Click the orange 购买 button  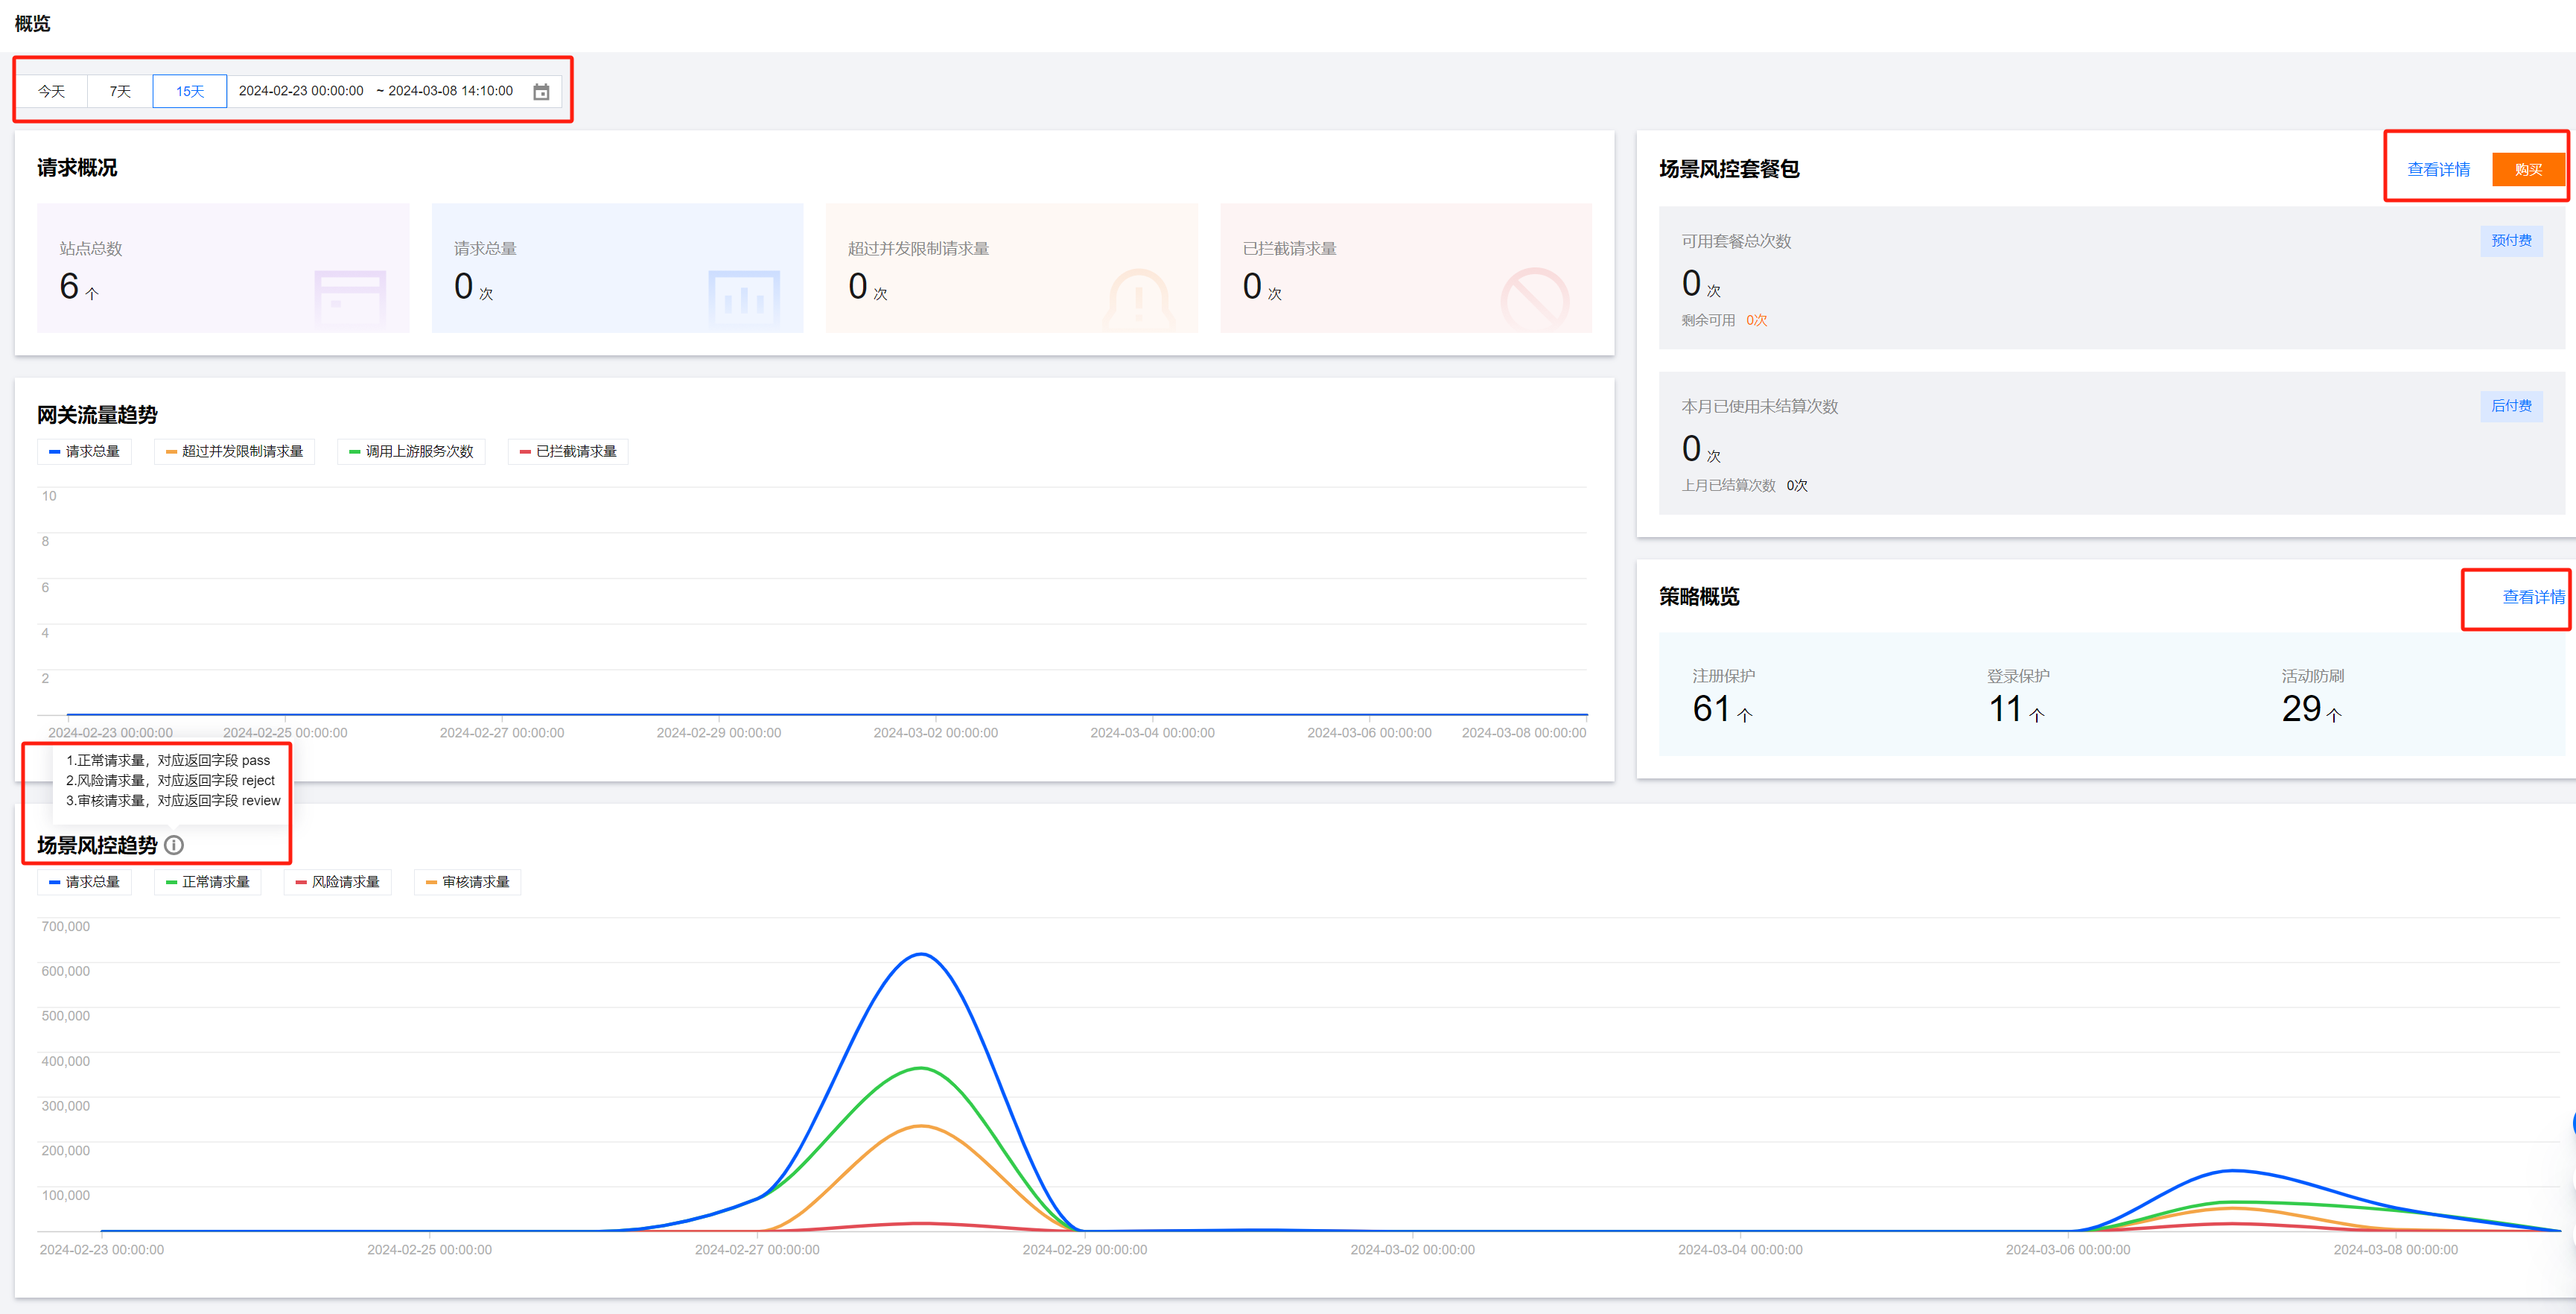[2527, 170]
